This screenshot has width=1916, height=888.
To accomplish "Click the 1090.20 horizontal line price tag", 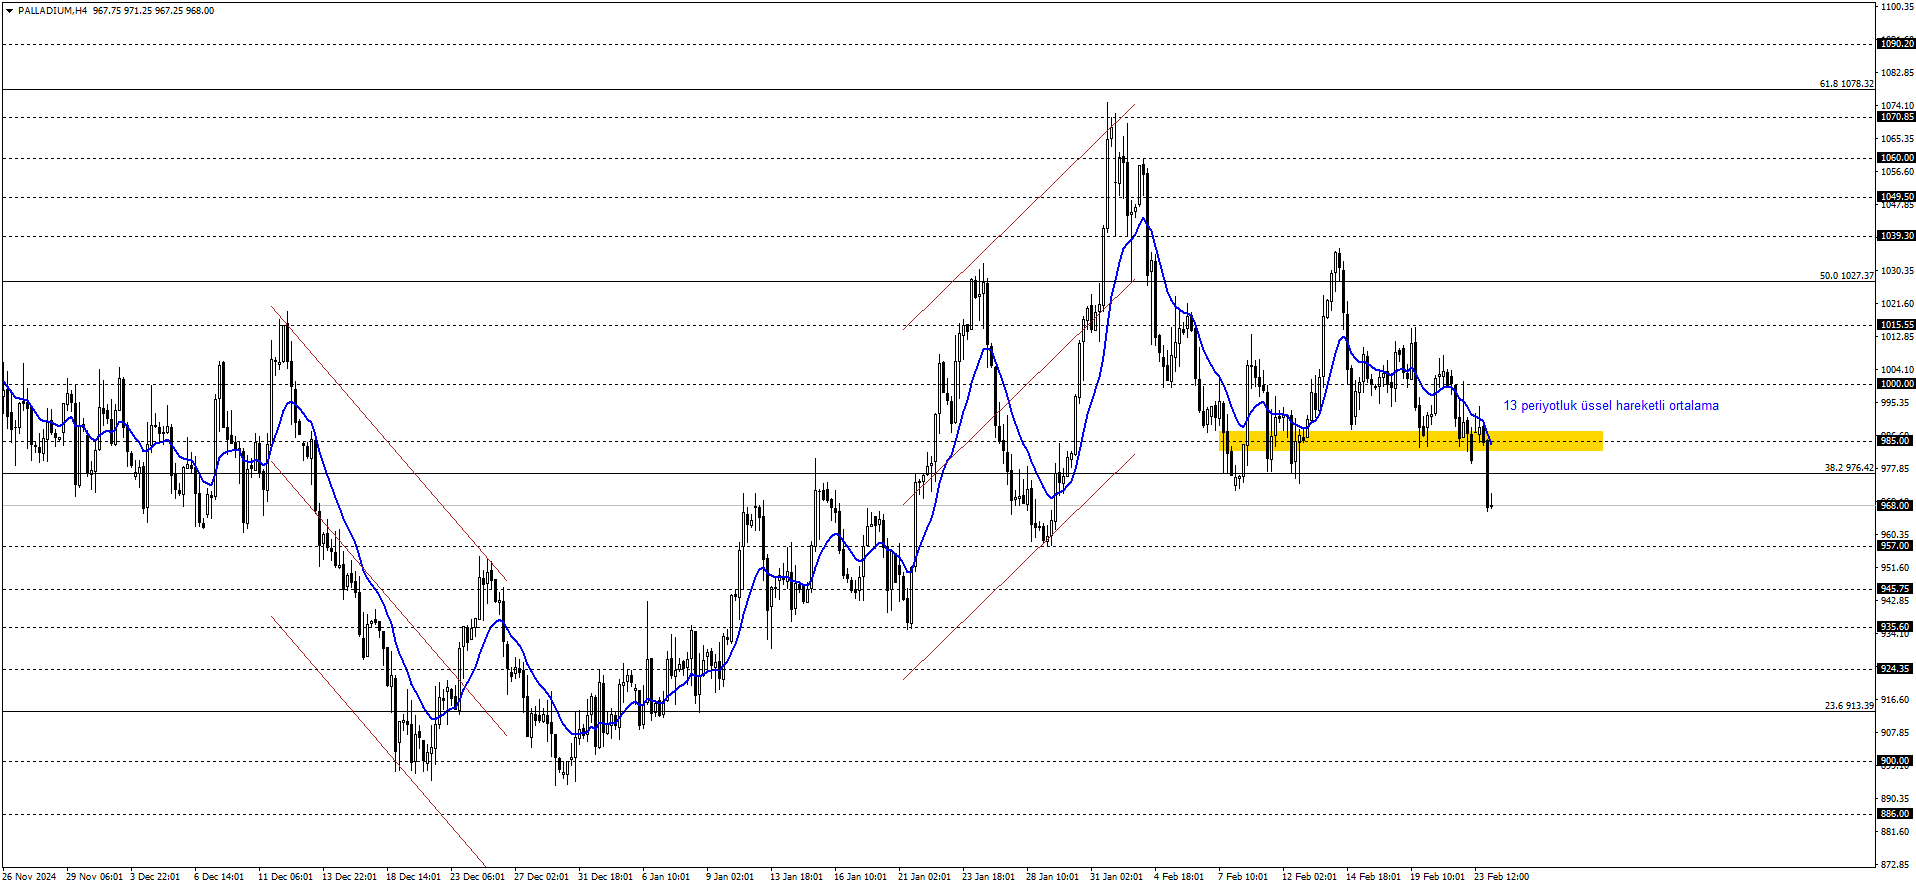I will click(1896, 44).
